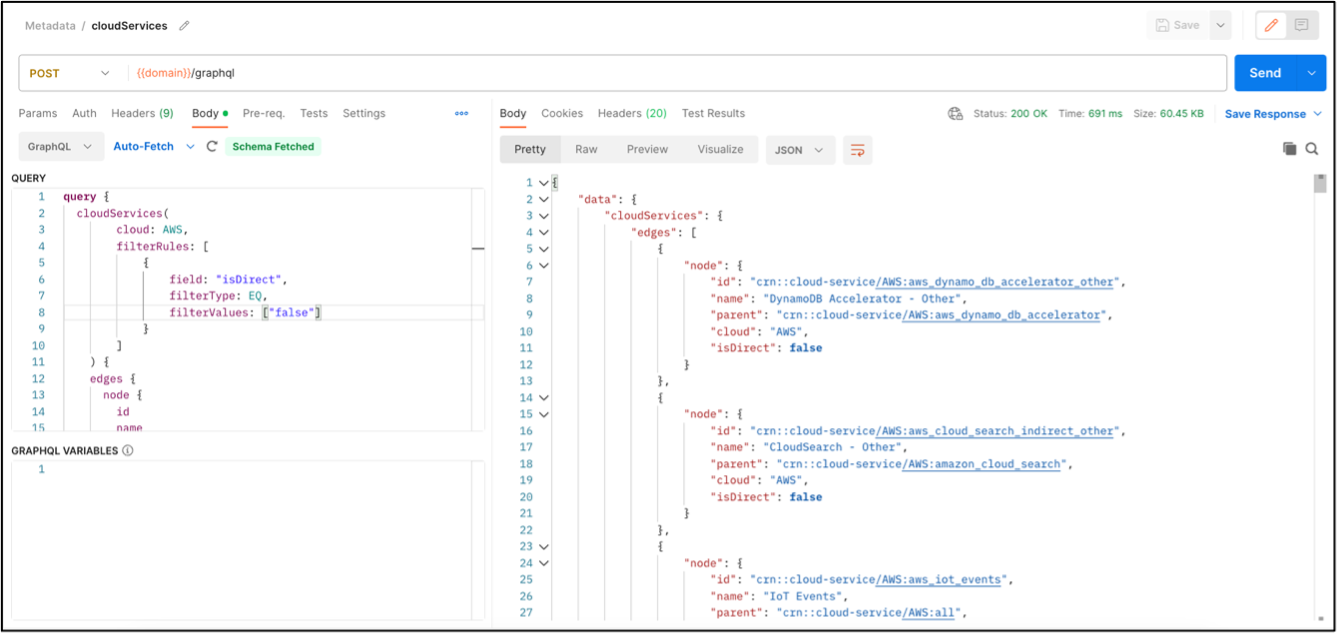Open the Tests tab
The height and width of the screenshot is (635, 1341).
[x=314, y=113]
